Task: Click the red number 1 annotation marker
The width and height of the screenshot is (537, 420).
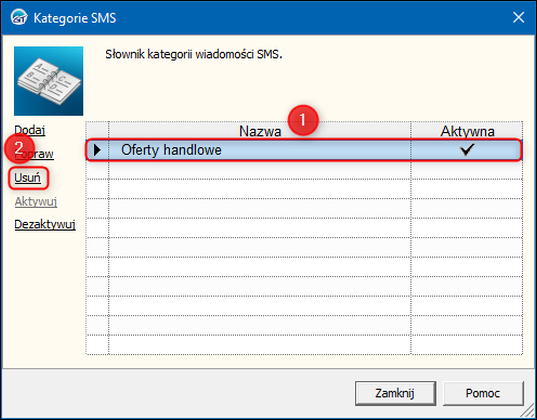Action: pos(303,120)
